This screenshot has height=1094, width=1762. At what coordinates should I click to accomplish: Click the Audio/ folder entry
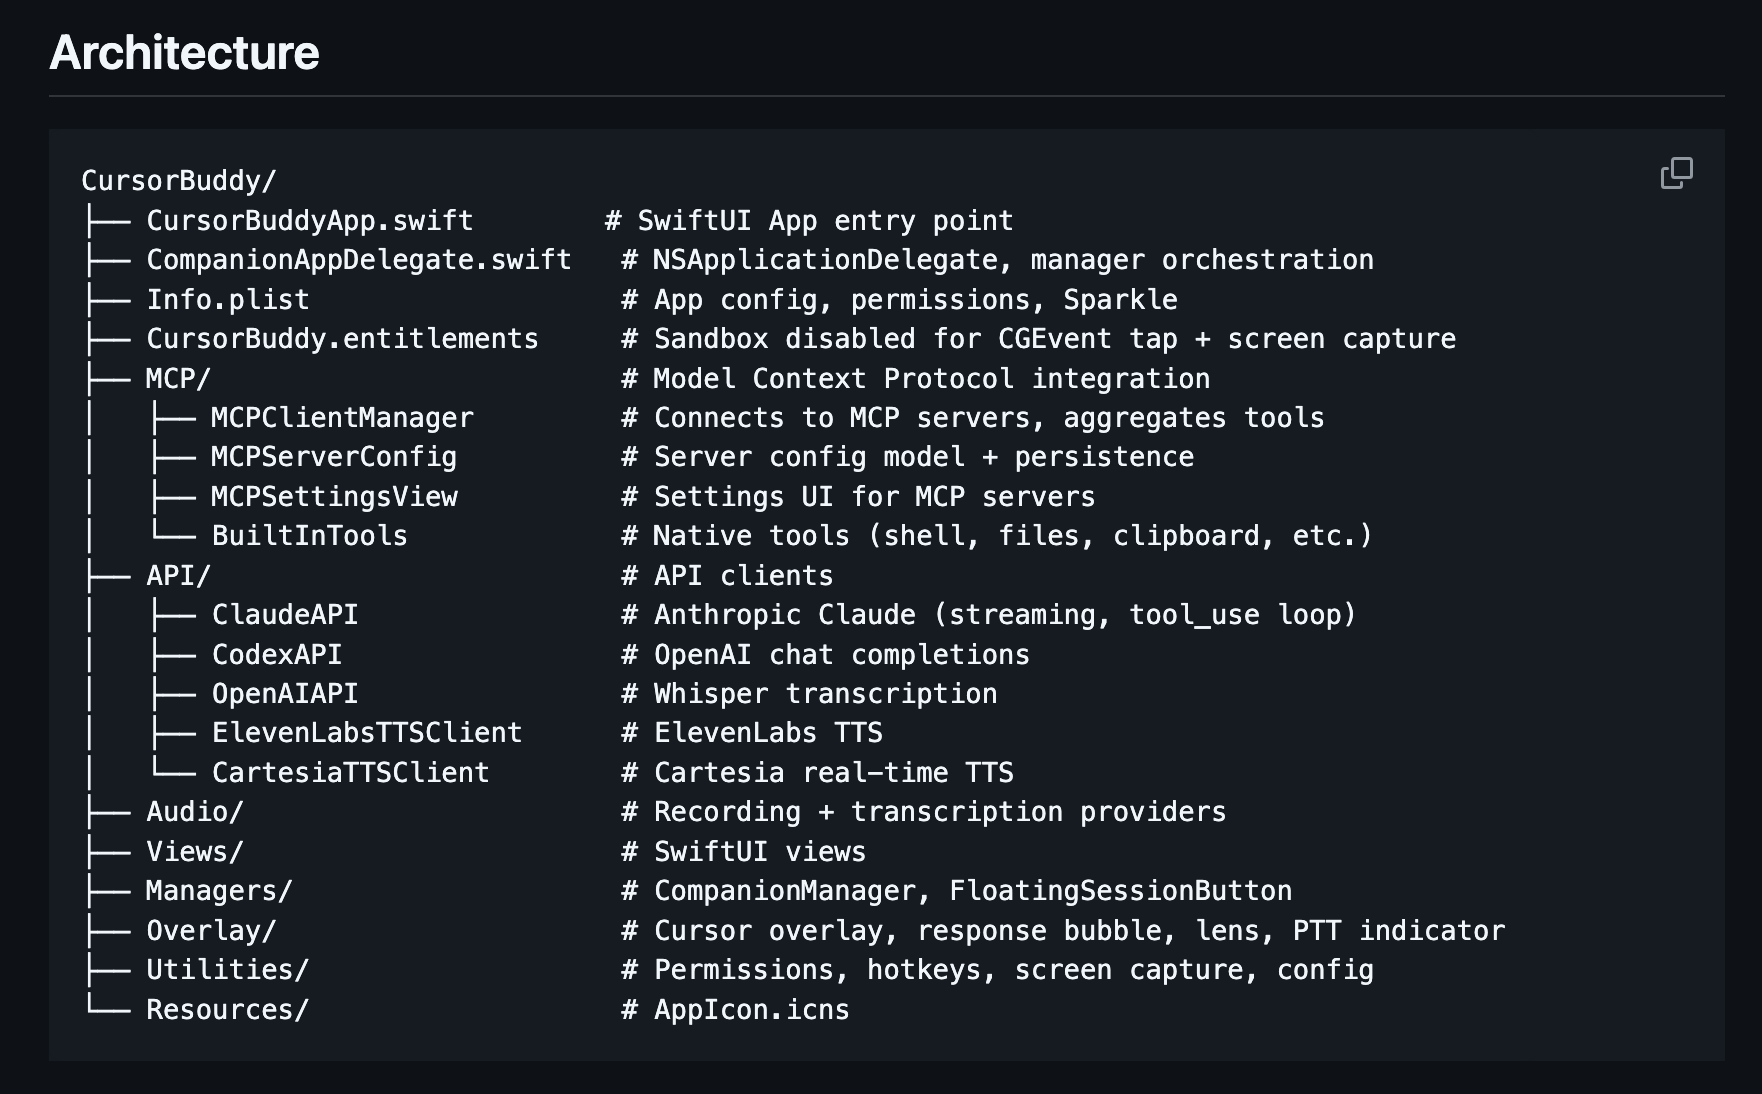click(x=194, y=812)
